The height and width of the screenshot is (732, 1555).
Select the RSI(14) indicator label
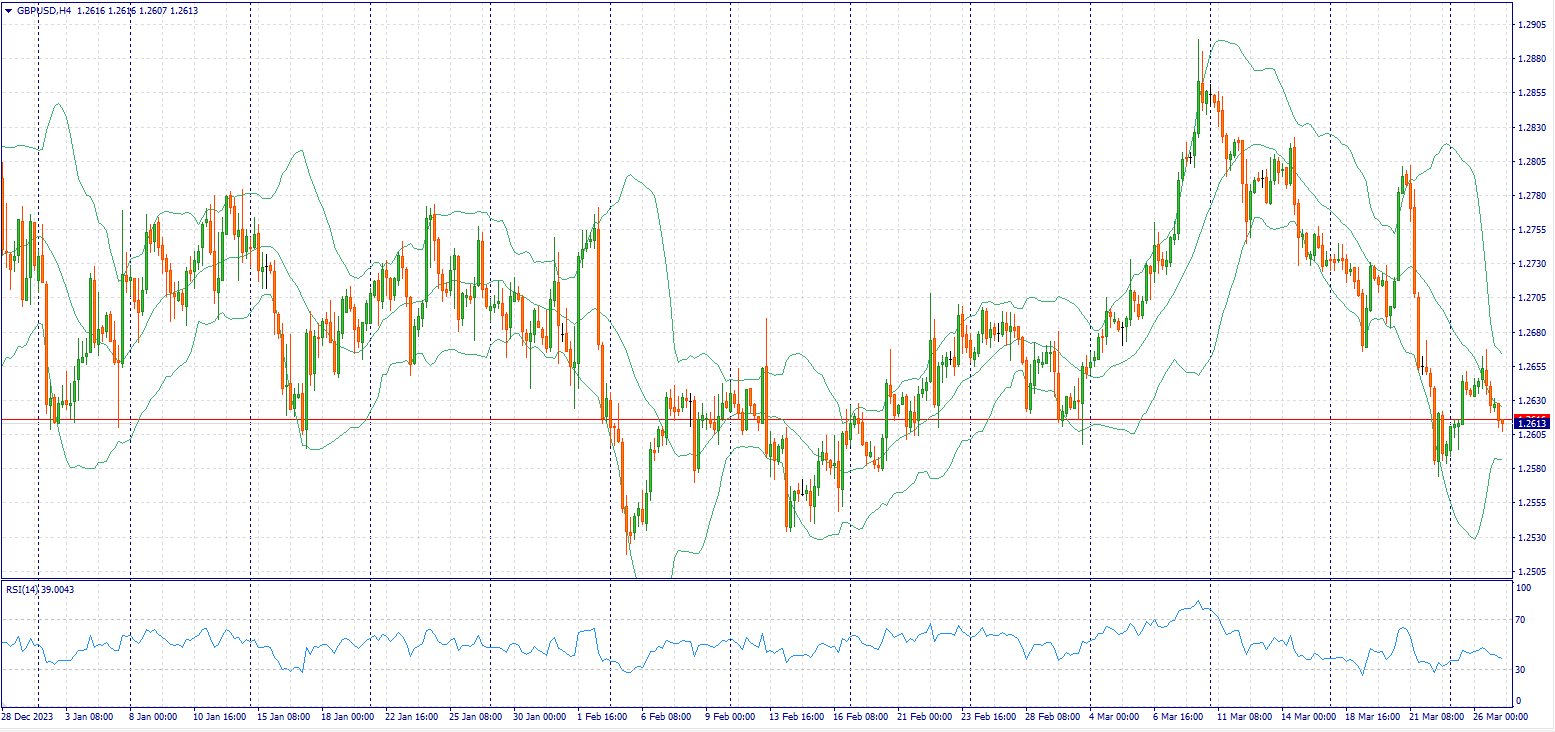20,590
